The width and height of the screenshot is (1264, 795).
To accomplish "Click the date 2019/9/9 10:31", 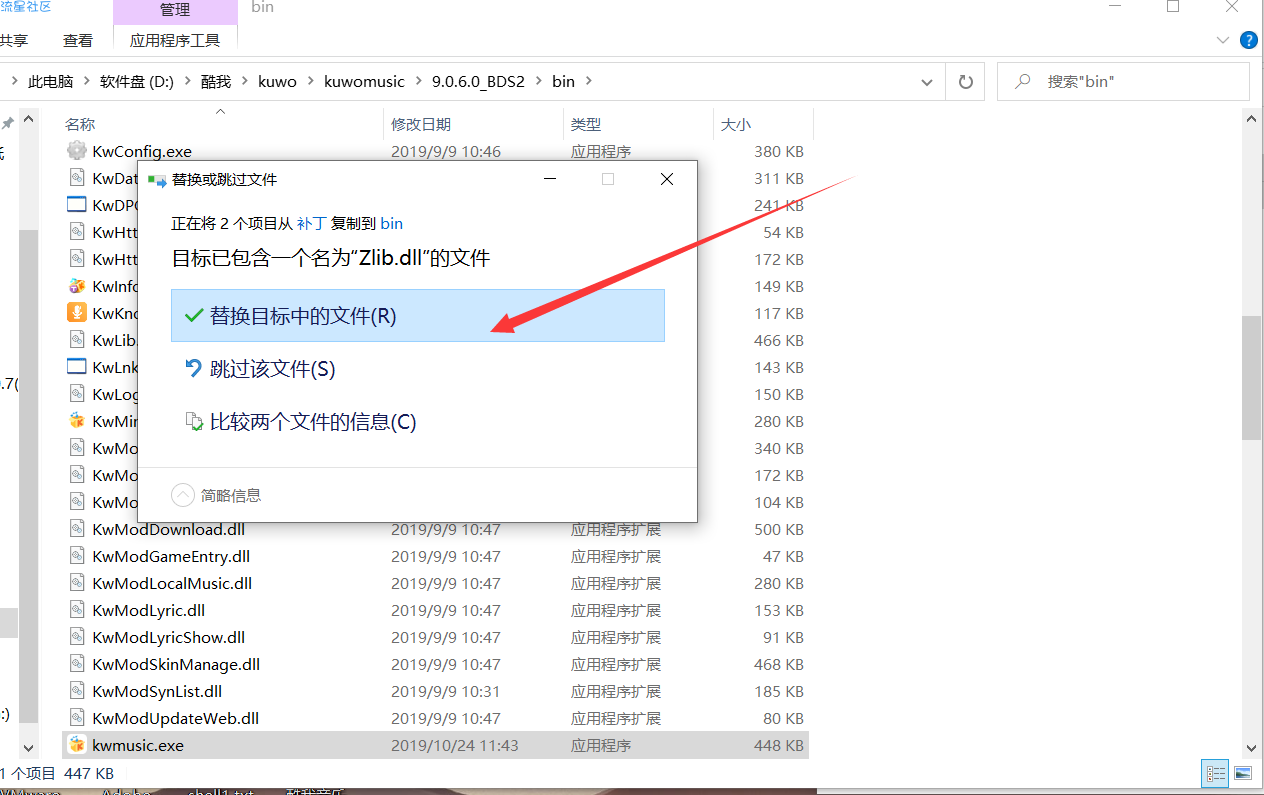I will coord(446,691).
